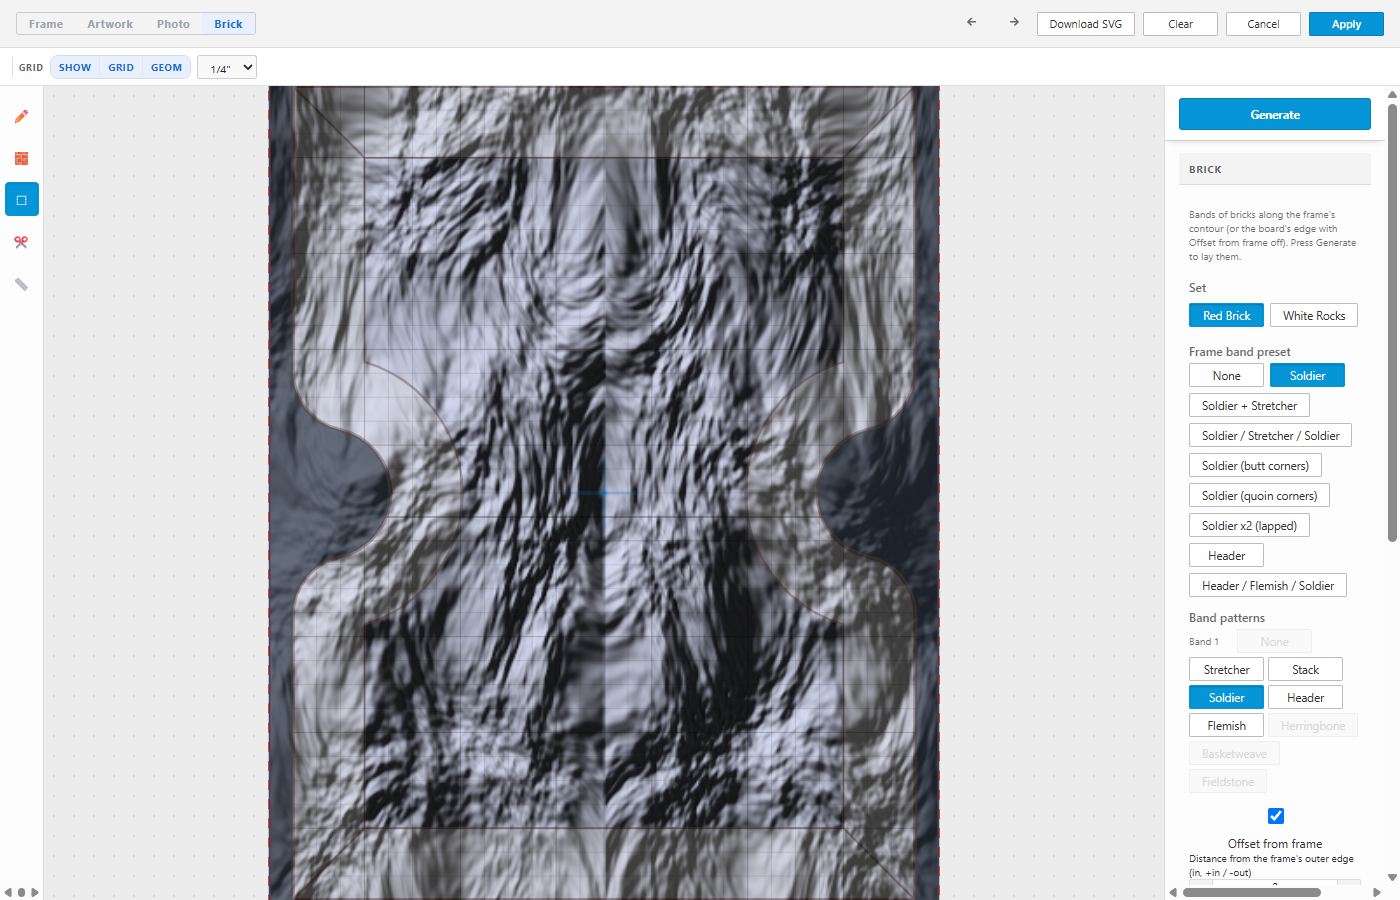This screenshot has height=900, width=1400.
Task: Select Soldier / Stretcher / Soldier preset
Action: coord(1270,435)
